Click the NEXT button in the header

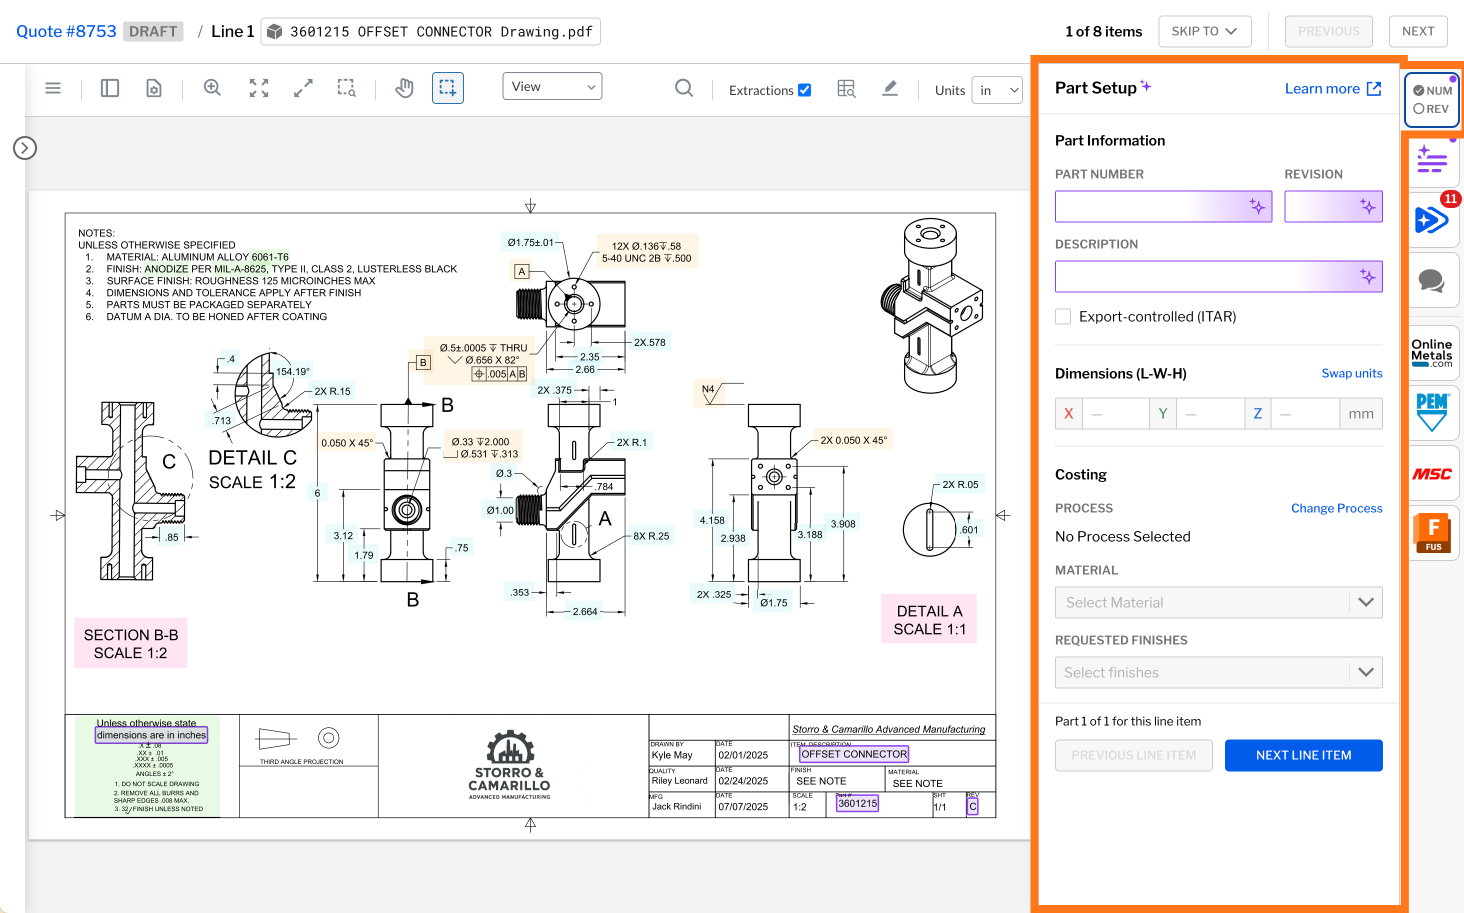pos(1418,31)
